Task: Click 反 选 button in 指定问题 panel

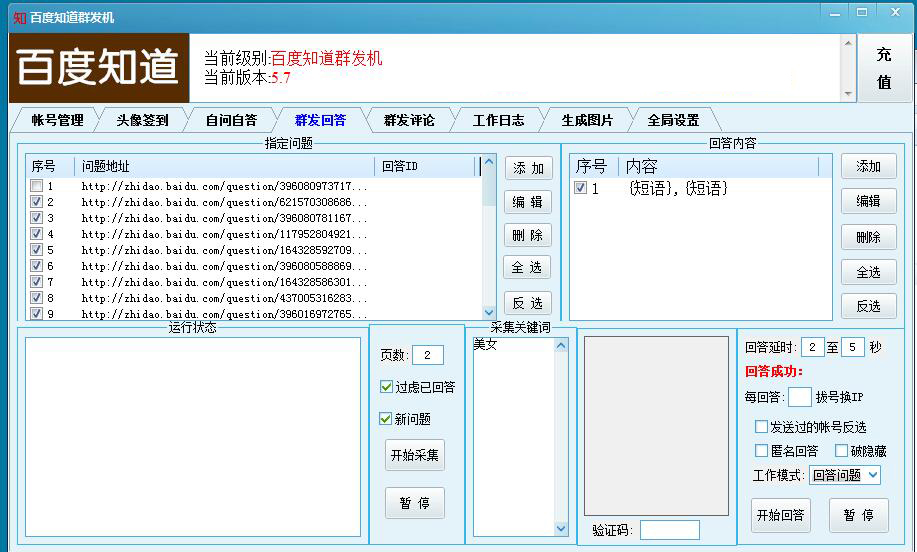Action: pyautogui.click(x=528, y=303)
